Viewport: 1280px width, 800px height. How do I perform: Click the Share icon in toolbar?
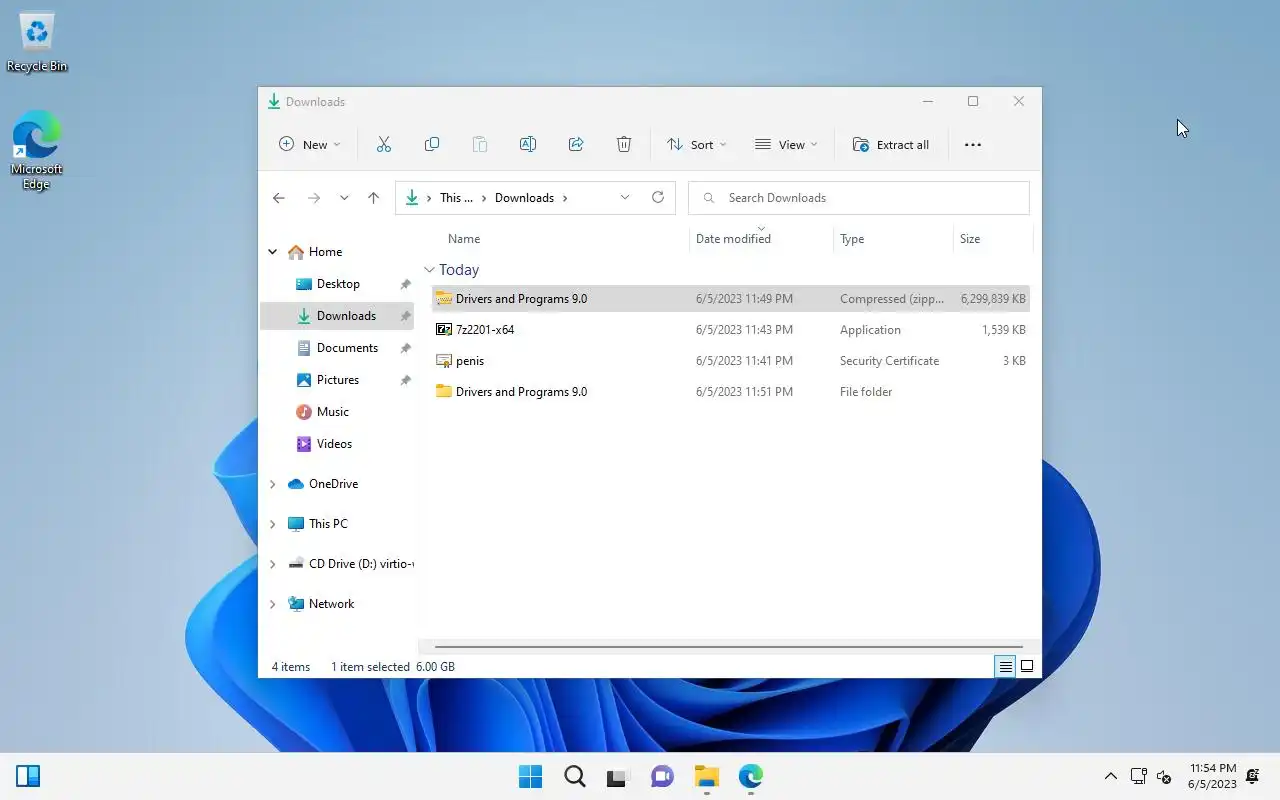tap(576, 145)
